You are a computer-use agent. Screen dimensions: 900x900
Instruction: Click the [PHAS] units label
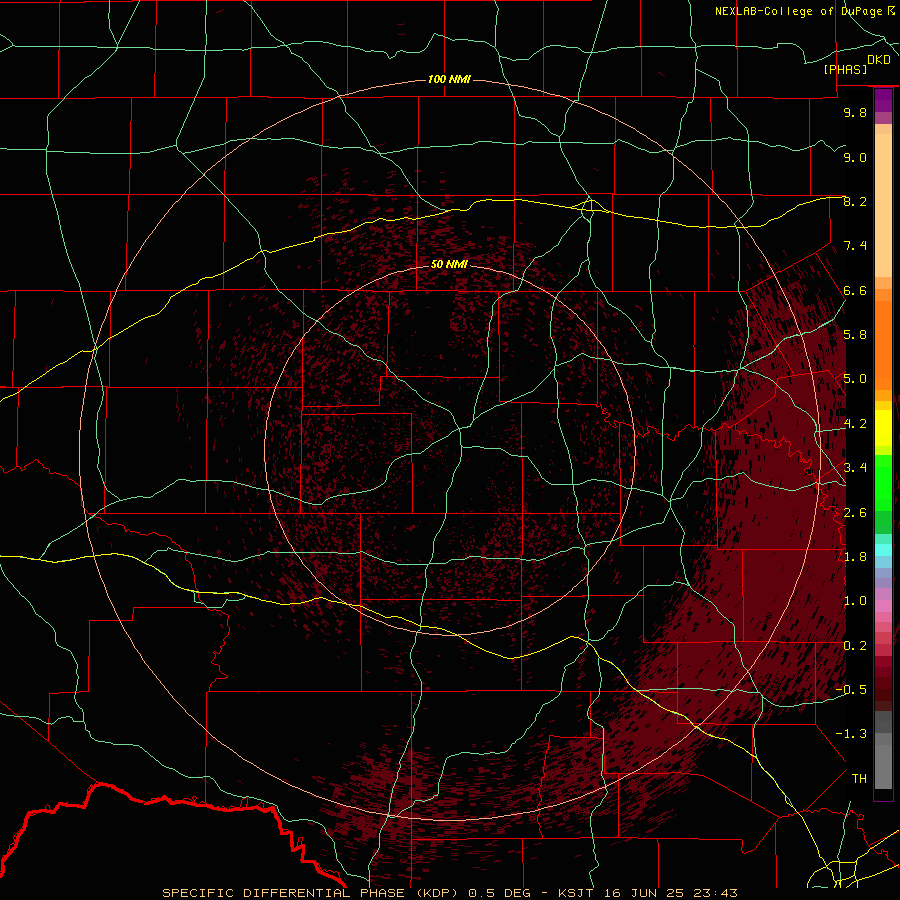click(845, 69)
